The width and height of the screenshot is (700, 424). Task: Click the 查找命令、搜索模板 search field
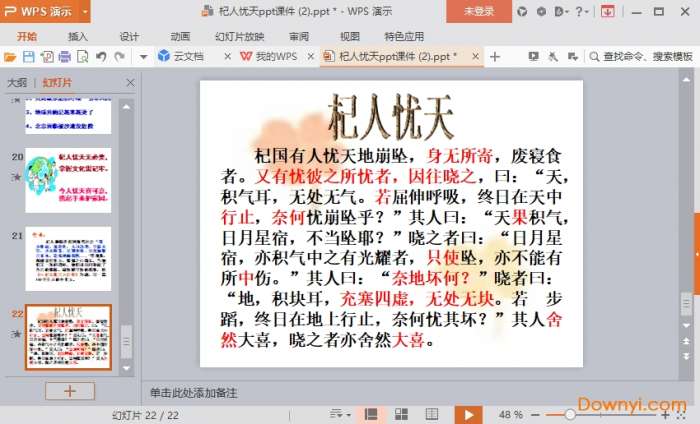tap(641, 57)
